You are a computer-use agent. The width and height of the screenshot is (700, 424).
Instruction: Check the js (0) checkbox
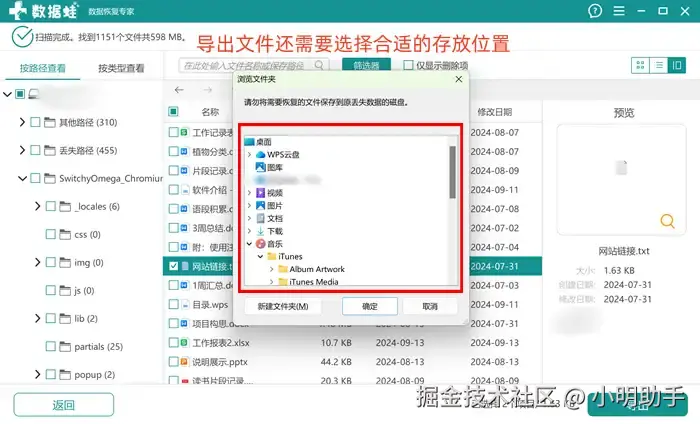51,291
